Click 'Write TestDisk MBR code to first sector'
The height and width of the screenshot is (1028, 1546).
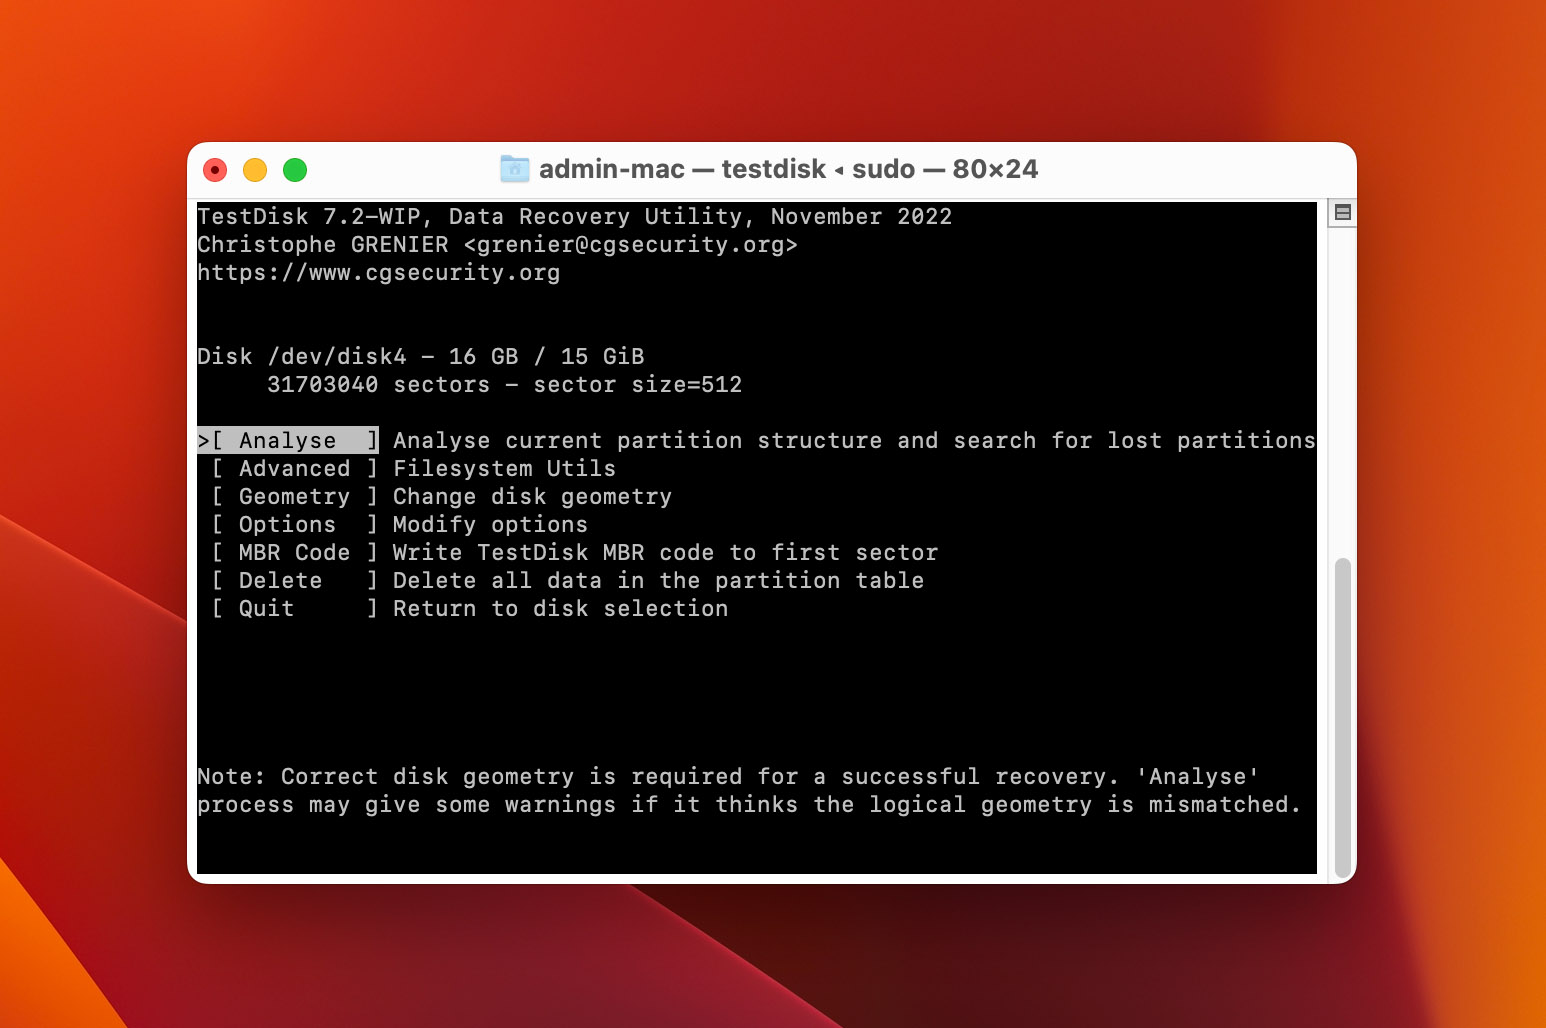[x=665, y=552]
